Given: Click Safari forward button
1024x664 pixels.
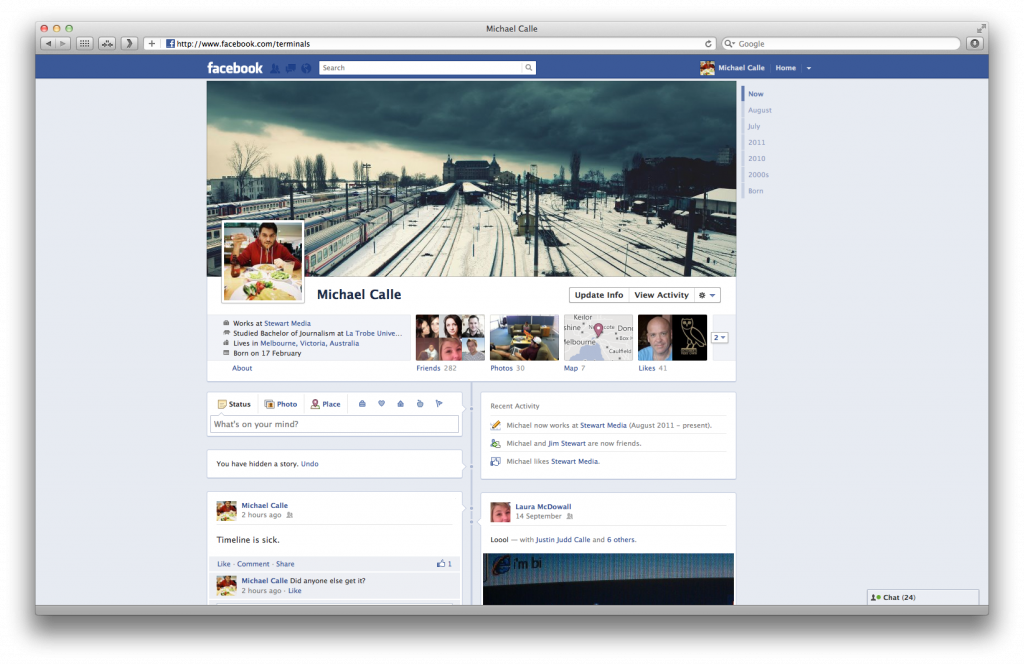Looking at the screenshot, I should pyautogui.click(x=63, y=44).
